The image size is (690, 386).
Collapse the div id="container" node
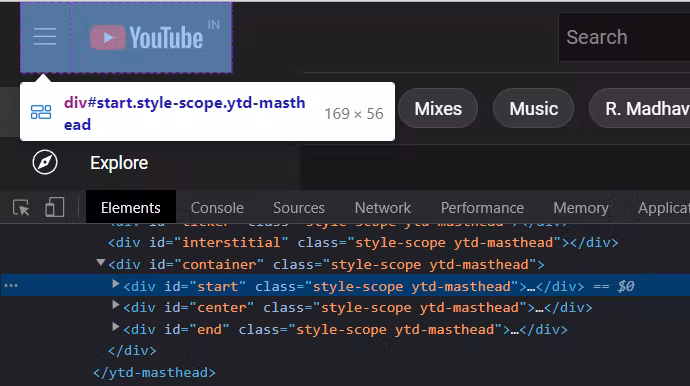click(x=101, y=263)
